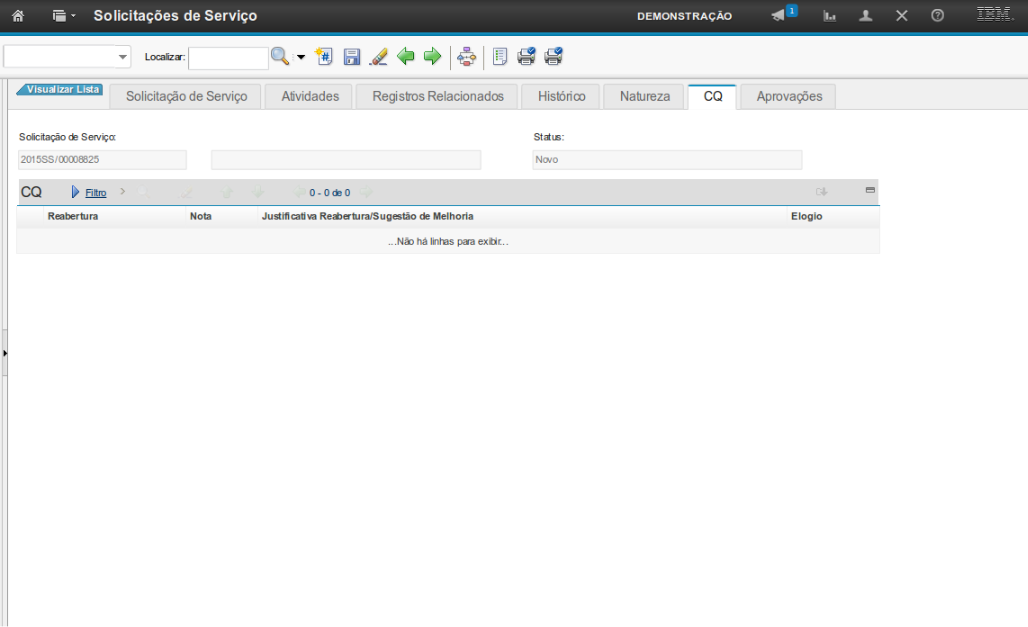
Task: Click the clear changes eraser icon
Action: (x=378, y=57)
